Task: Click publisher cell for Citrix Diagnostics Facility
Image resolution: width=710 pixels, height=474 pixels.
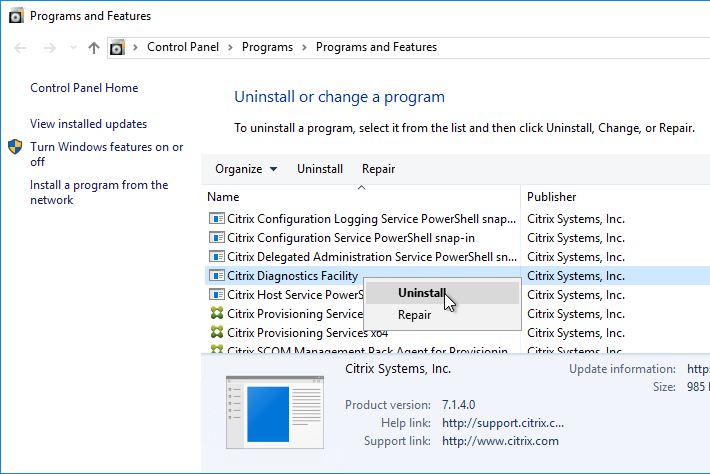Action: click(x=576, y=276)
